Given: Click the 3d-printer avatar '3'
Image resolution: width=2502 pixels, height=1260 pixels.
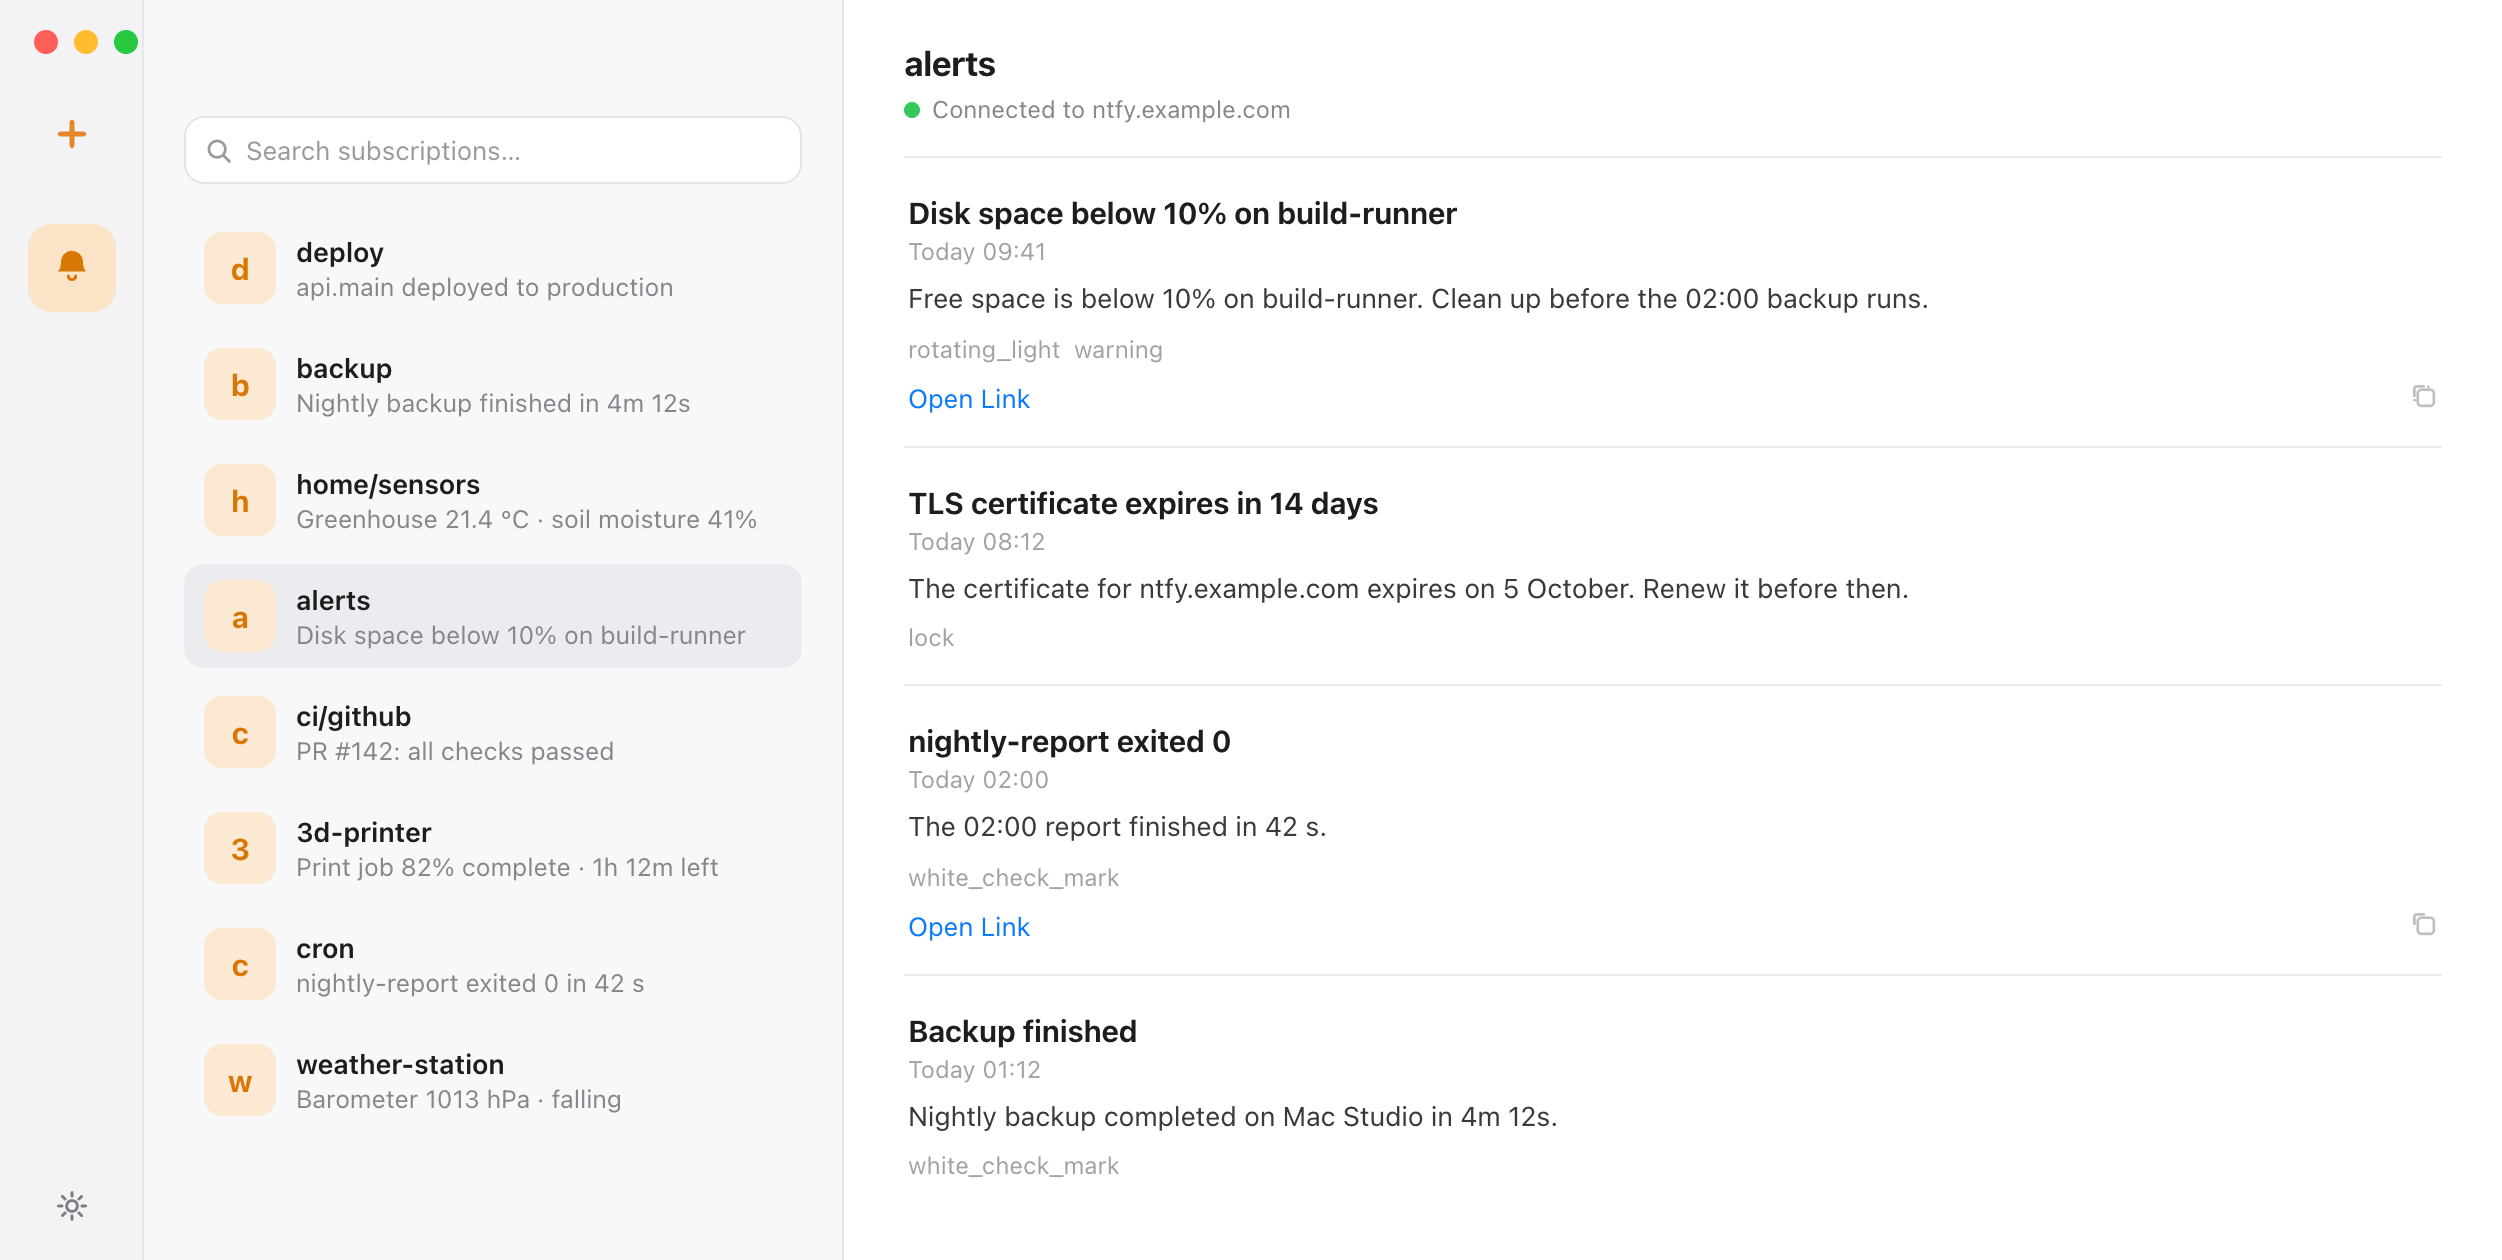Looking at the screenshot, I should pyautogui.click(x=240, y=848).
